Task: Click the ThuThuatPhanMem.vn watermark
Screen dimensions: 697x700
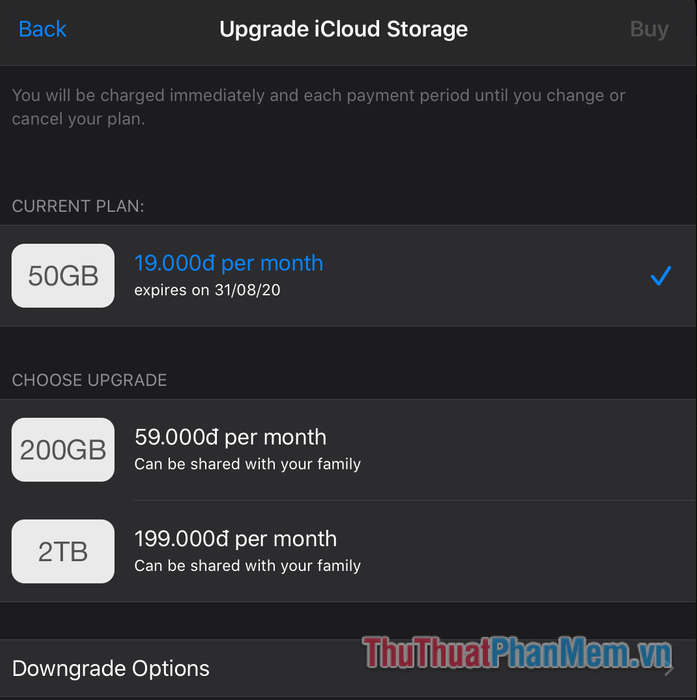Action: coord(517,653)
